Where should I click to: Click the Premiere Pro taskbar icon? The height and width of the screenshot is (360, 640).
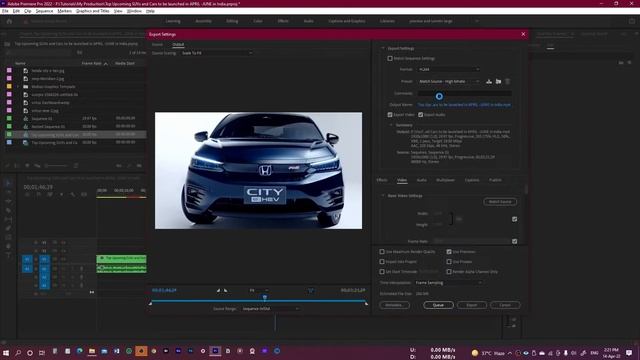(215, 351)
